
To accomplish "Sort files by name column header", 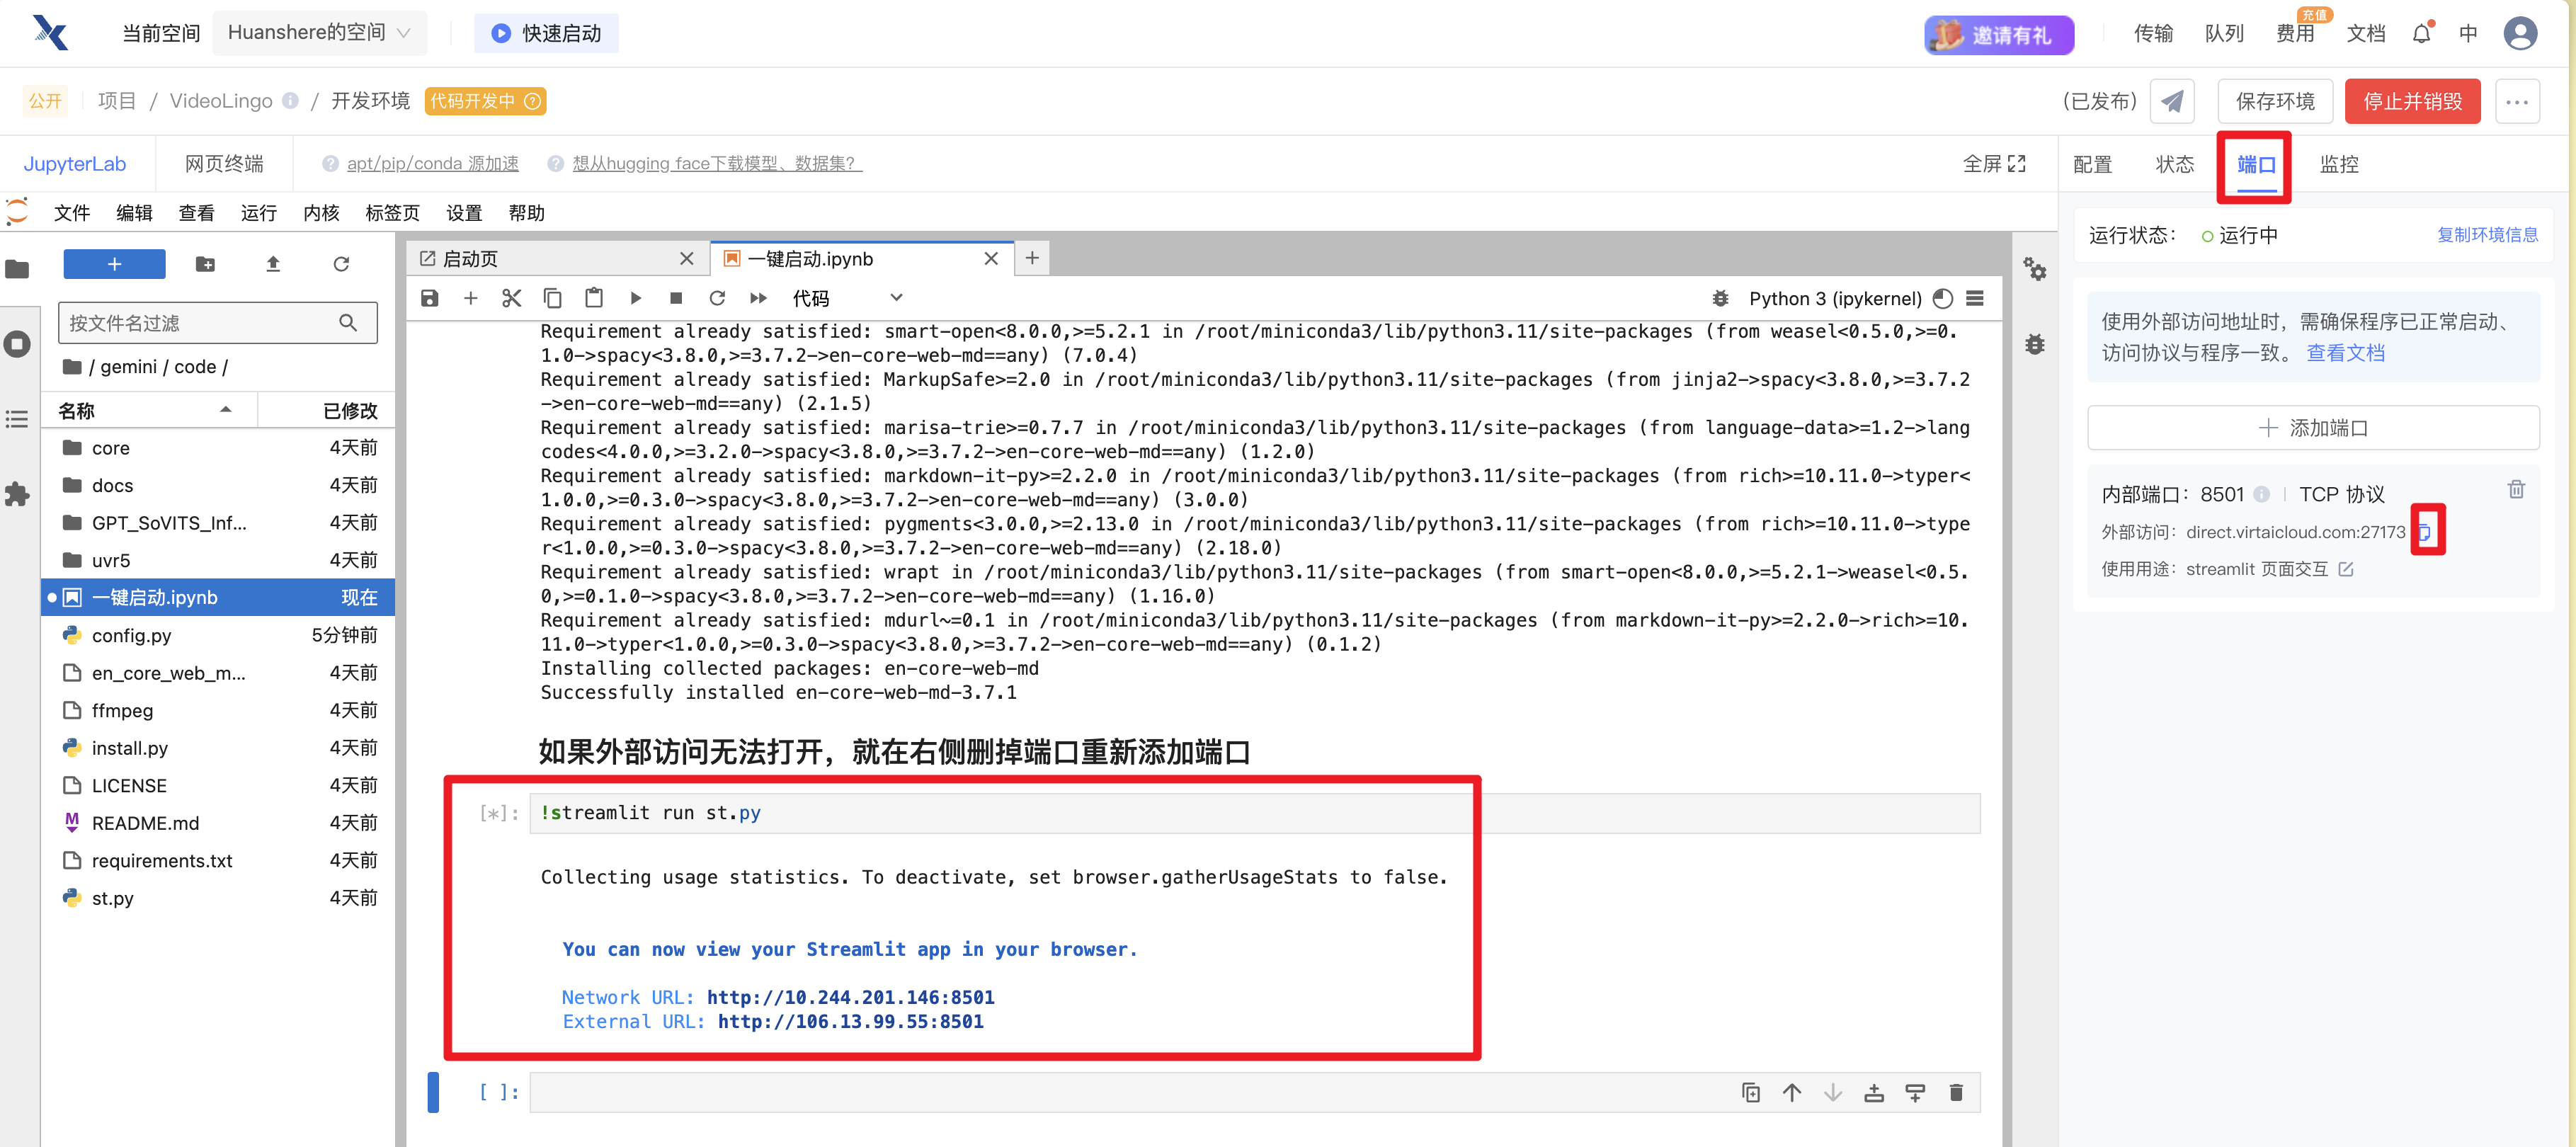I will (x=147, y=410).
